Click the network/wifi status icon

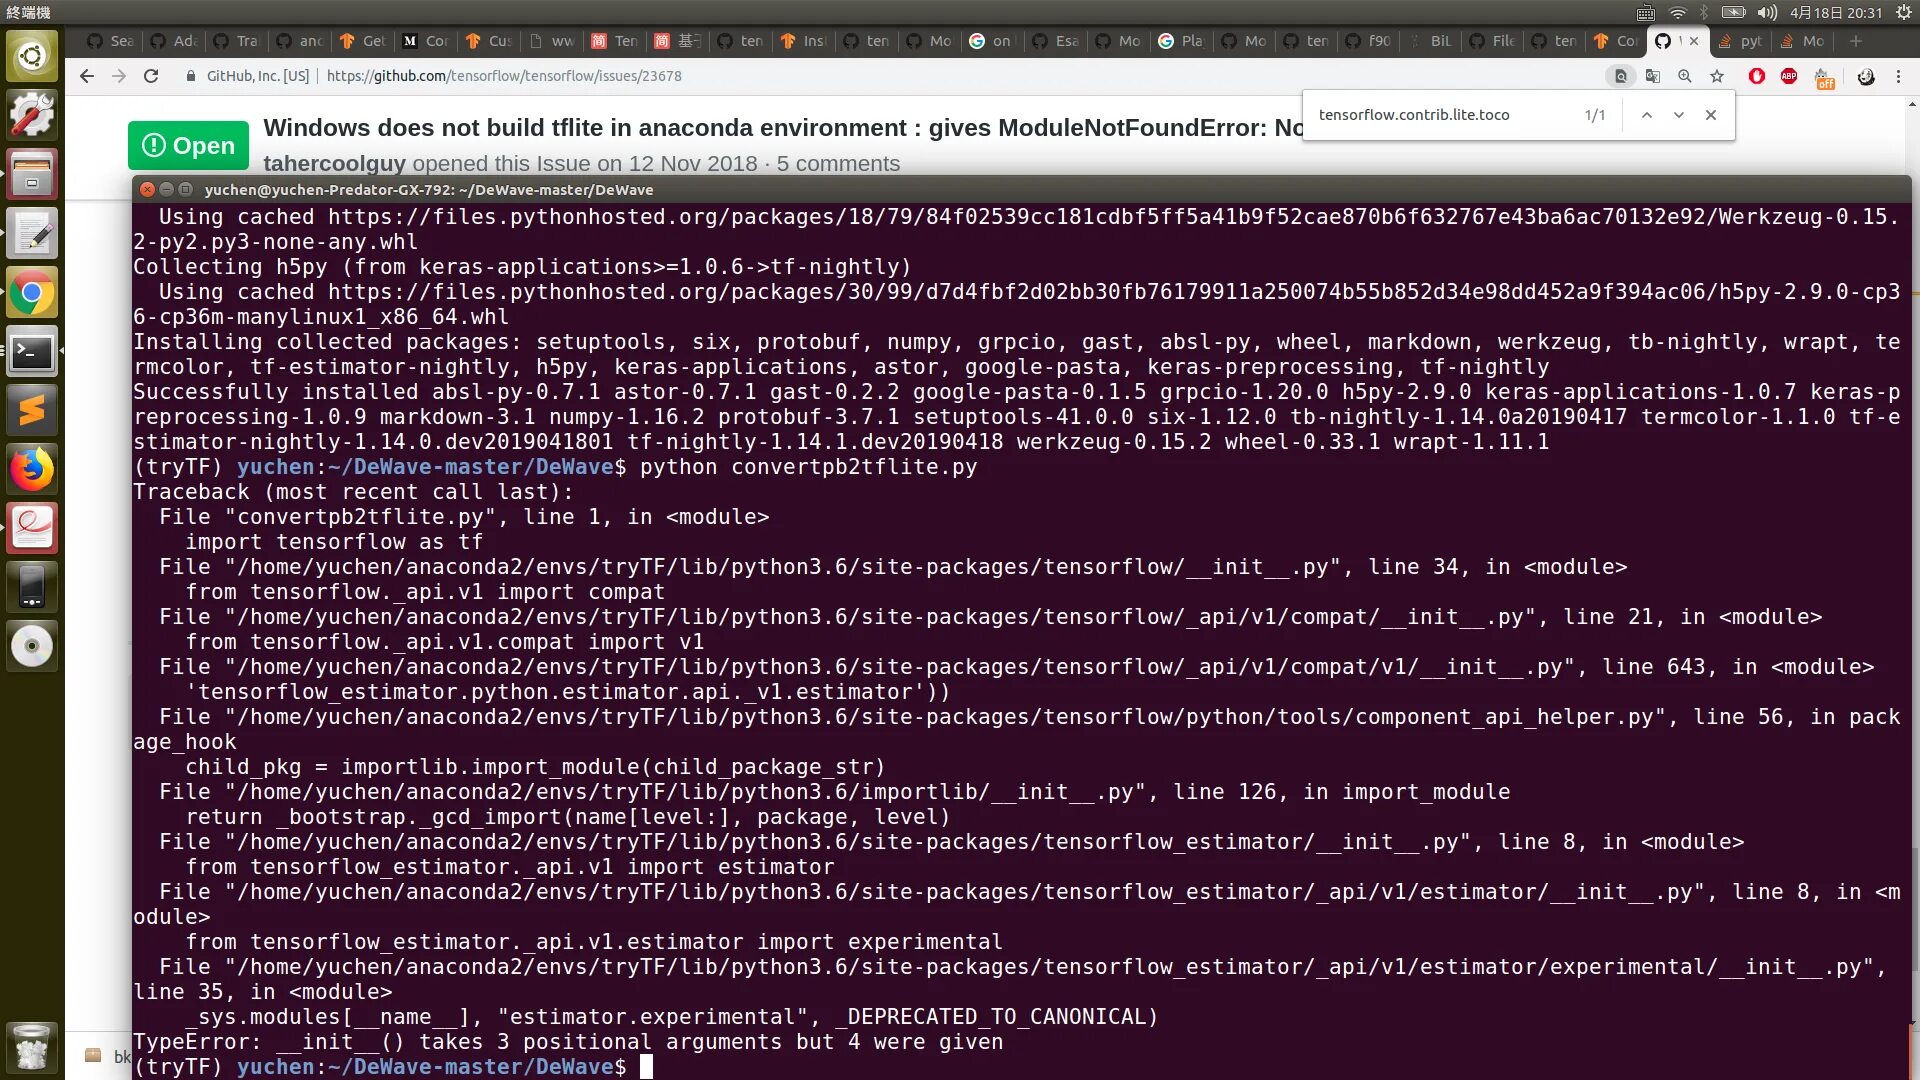[1676, 12]
